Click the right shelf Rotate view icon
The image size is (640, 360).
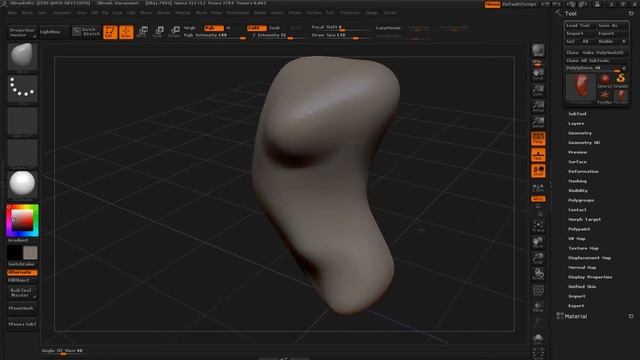(x=538, y=274)
